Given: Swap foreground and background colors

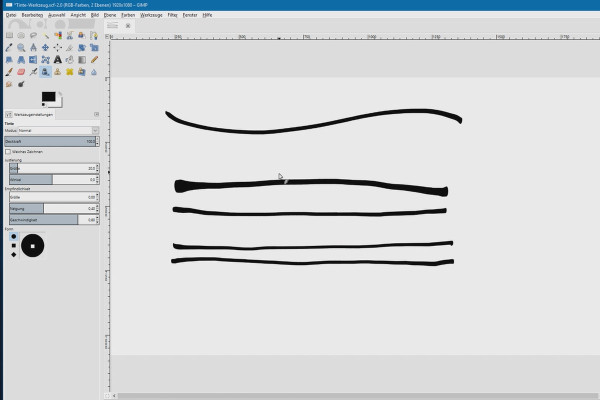Looking at the screenshot, I should click(x=60, y=93).
